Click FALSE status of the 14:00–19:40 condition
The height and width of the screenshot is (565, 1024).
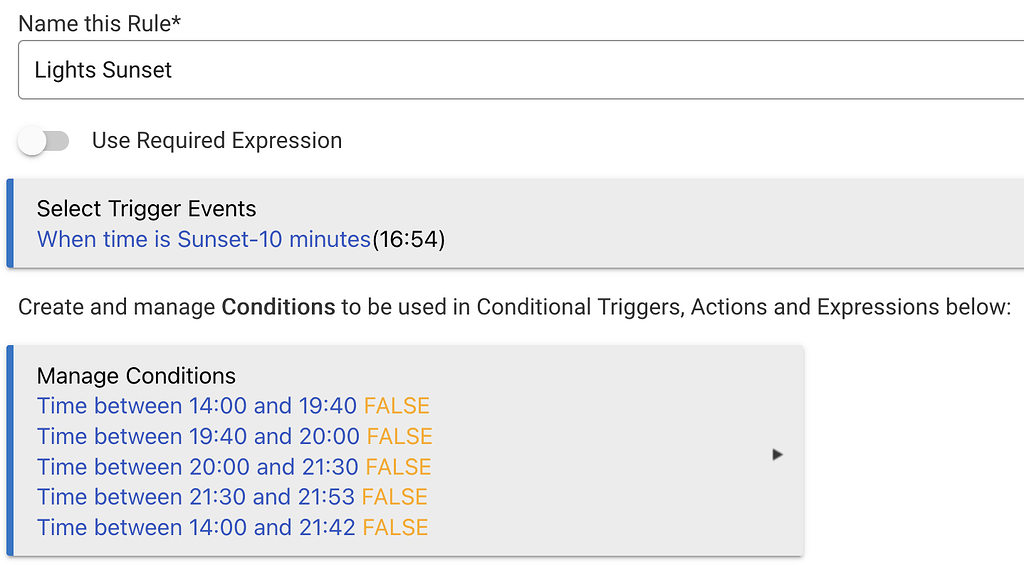397,406
